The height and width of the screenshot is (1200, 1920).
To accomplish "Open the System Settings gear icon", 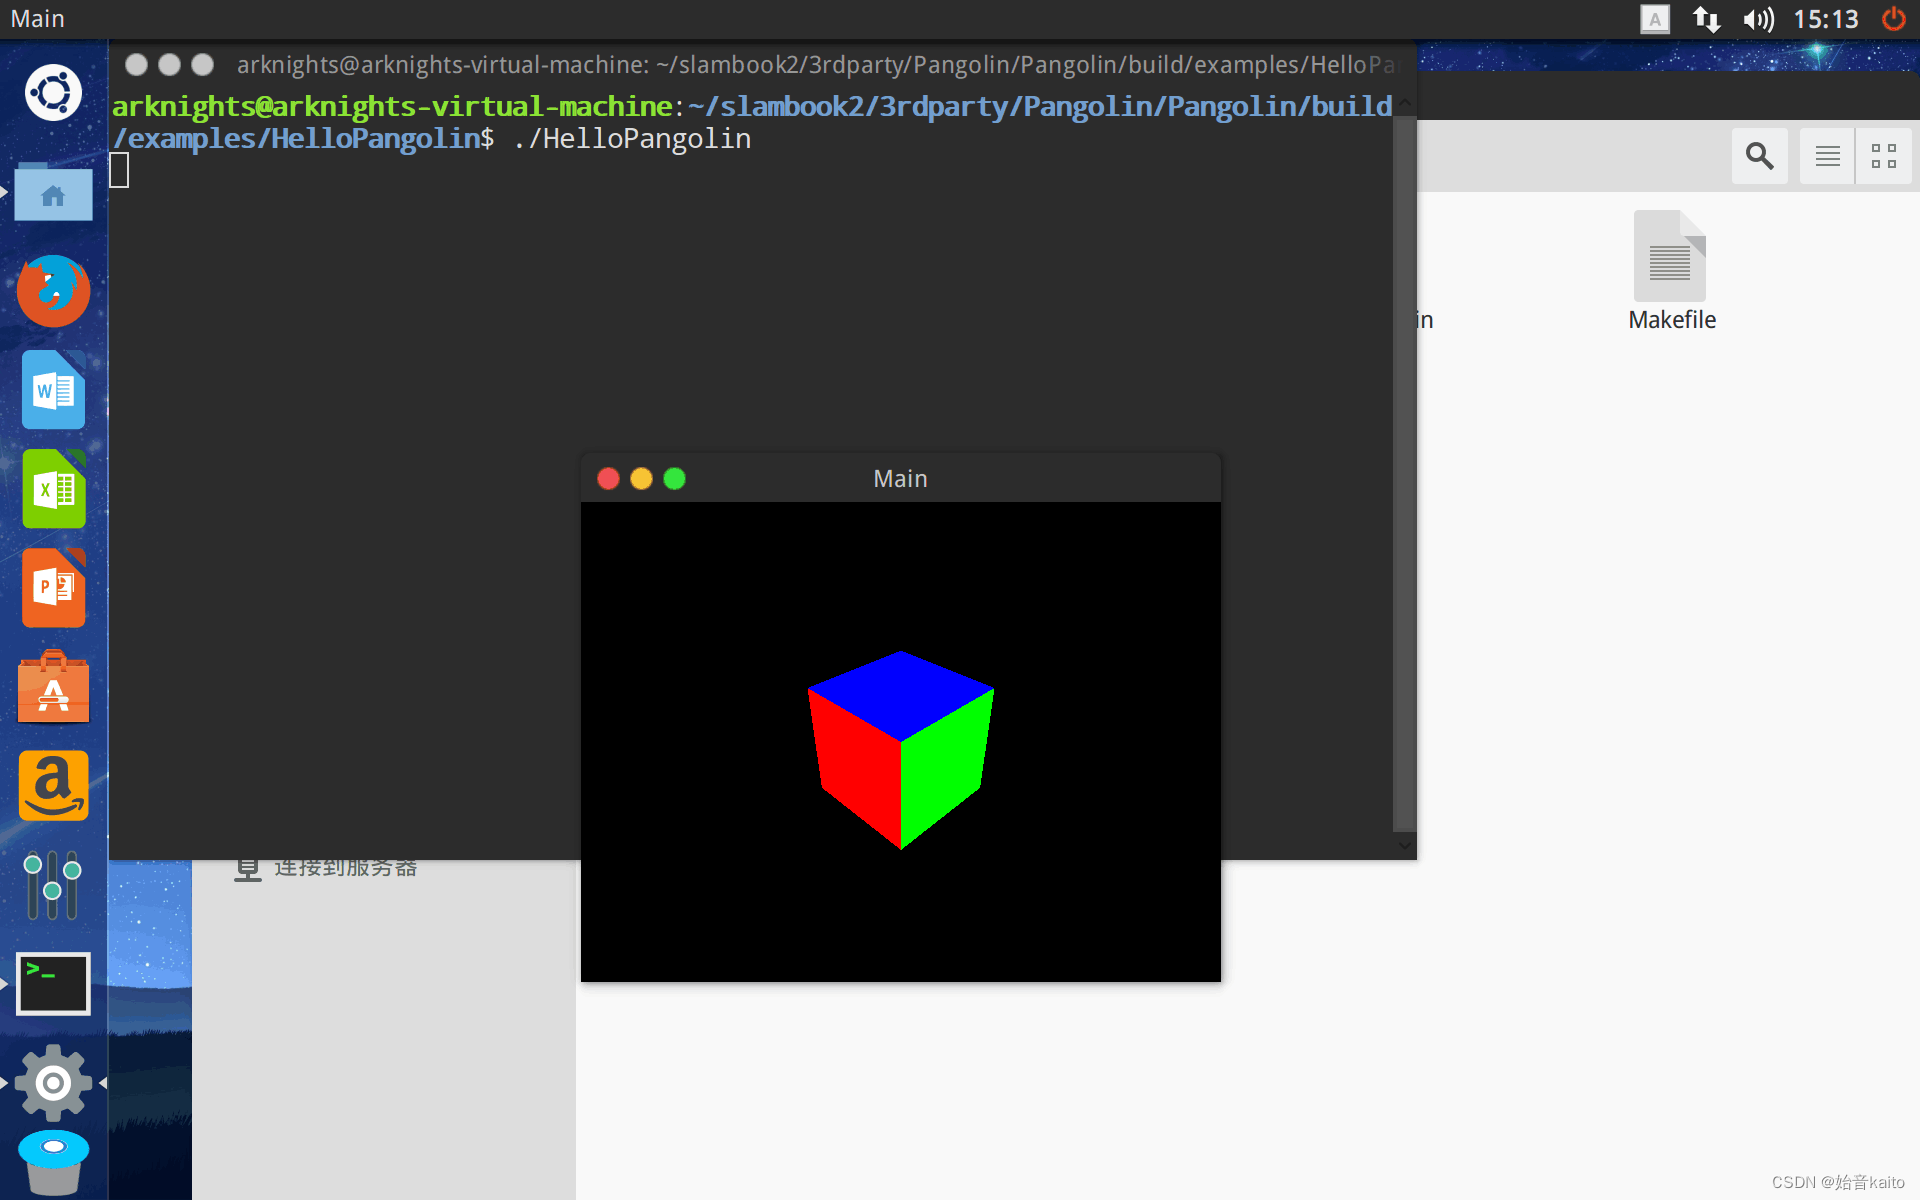I will (x=53, y=1082).
